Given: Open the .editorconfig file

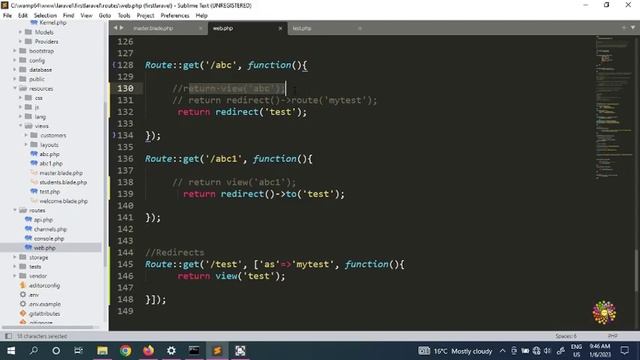Looking at the screenshot, I should point(44,285).
